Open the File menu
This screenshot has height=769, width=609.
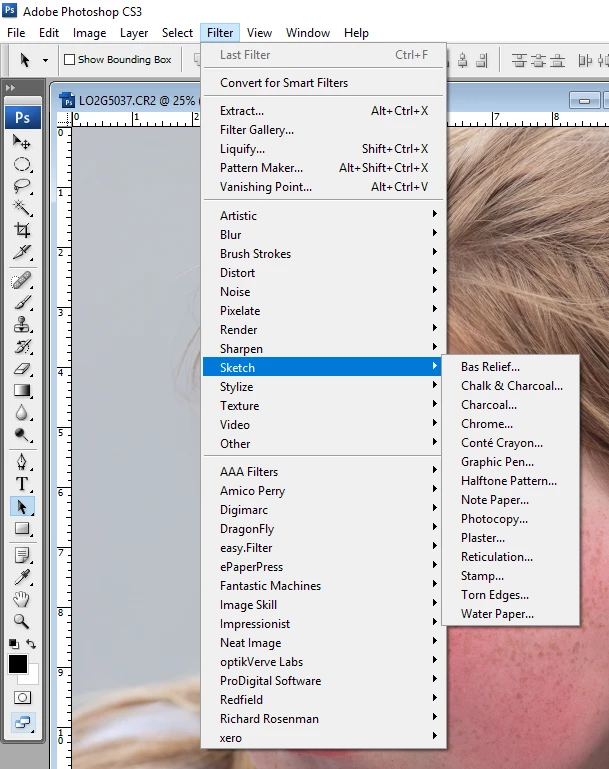pyautogui.click(x=16, y=33)
